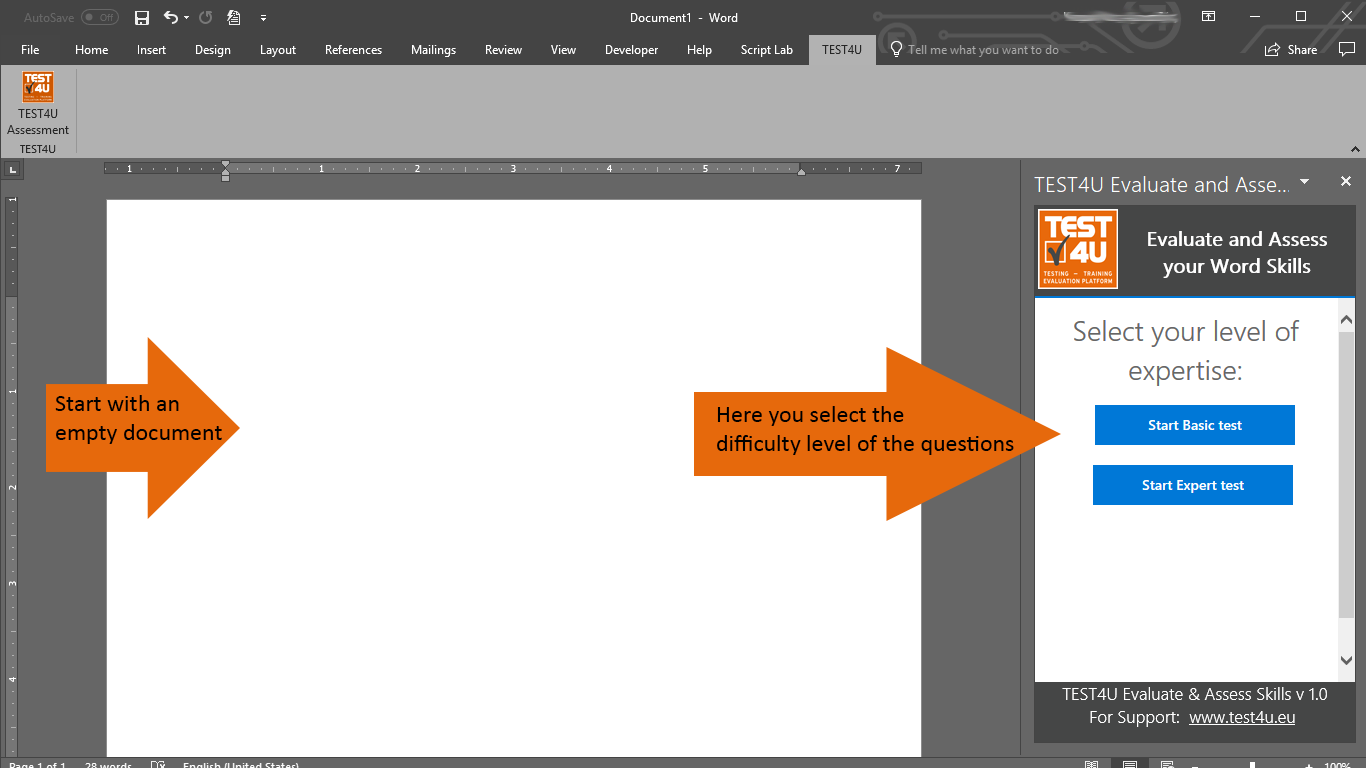Maximize the Word window
Viewport: 1366px width, 768px height.
coord(1301,17)
